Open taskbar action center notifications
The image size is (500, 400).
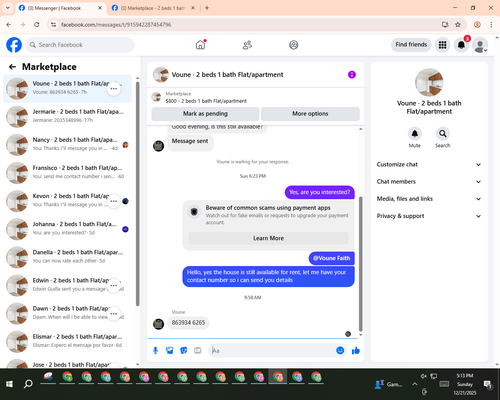[x=488, y=385]
